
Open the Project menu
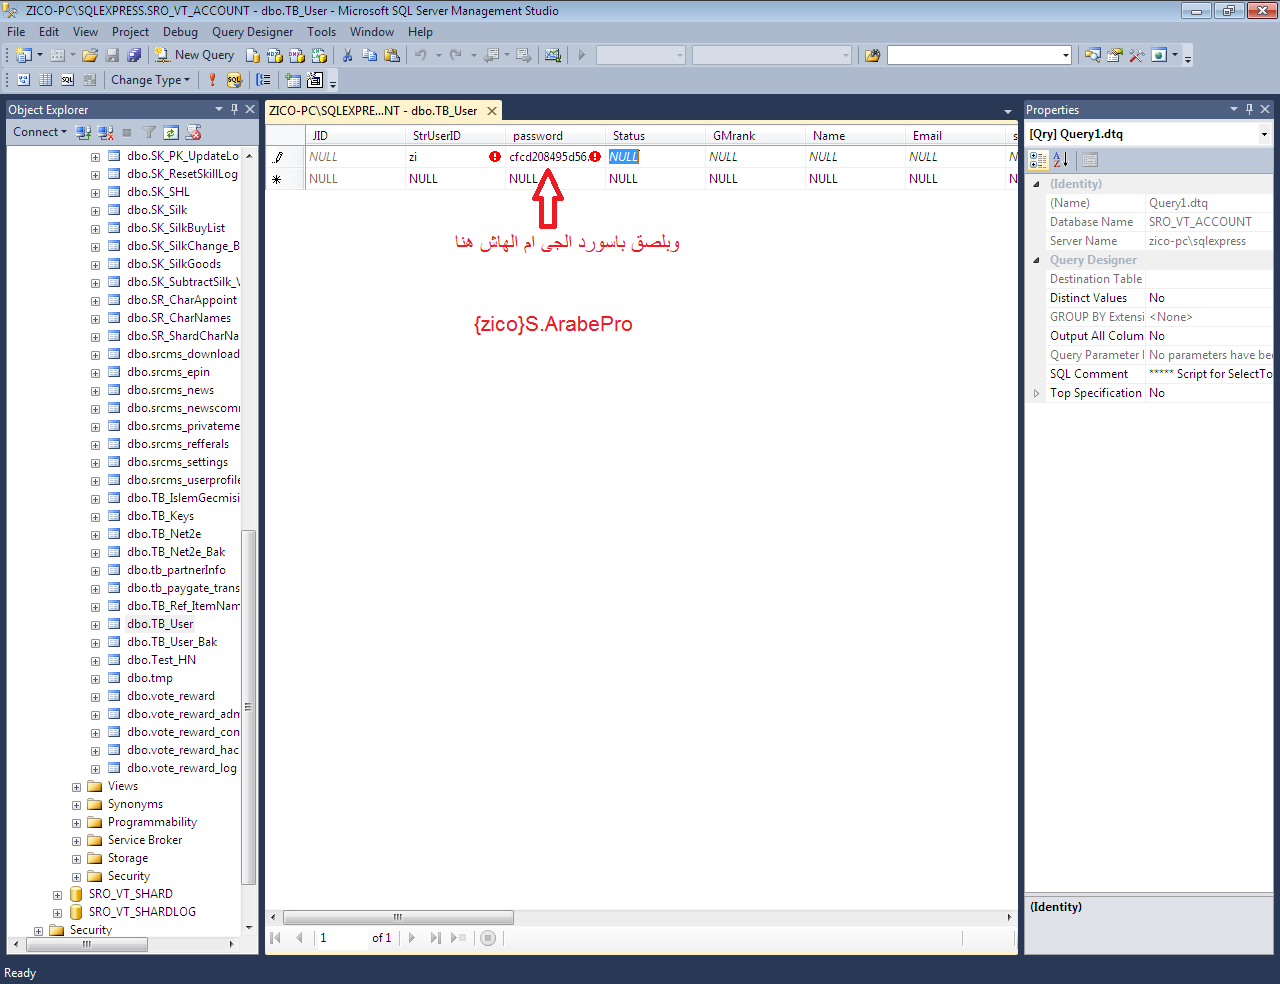tap(130, 32)
